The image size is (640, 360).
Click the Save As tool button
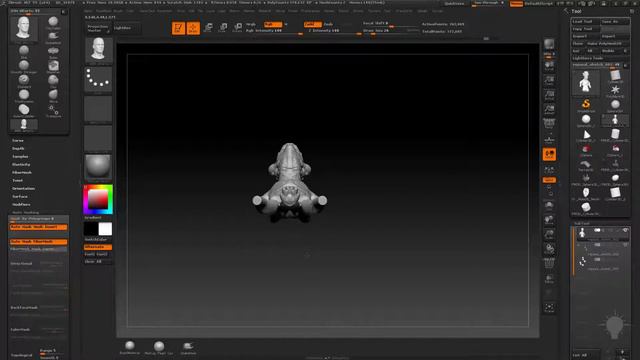click(615, 22)
